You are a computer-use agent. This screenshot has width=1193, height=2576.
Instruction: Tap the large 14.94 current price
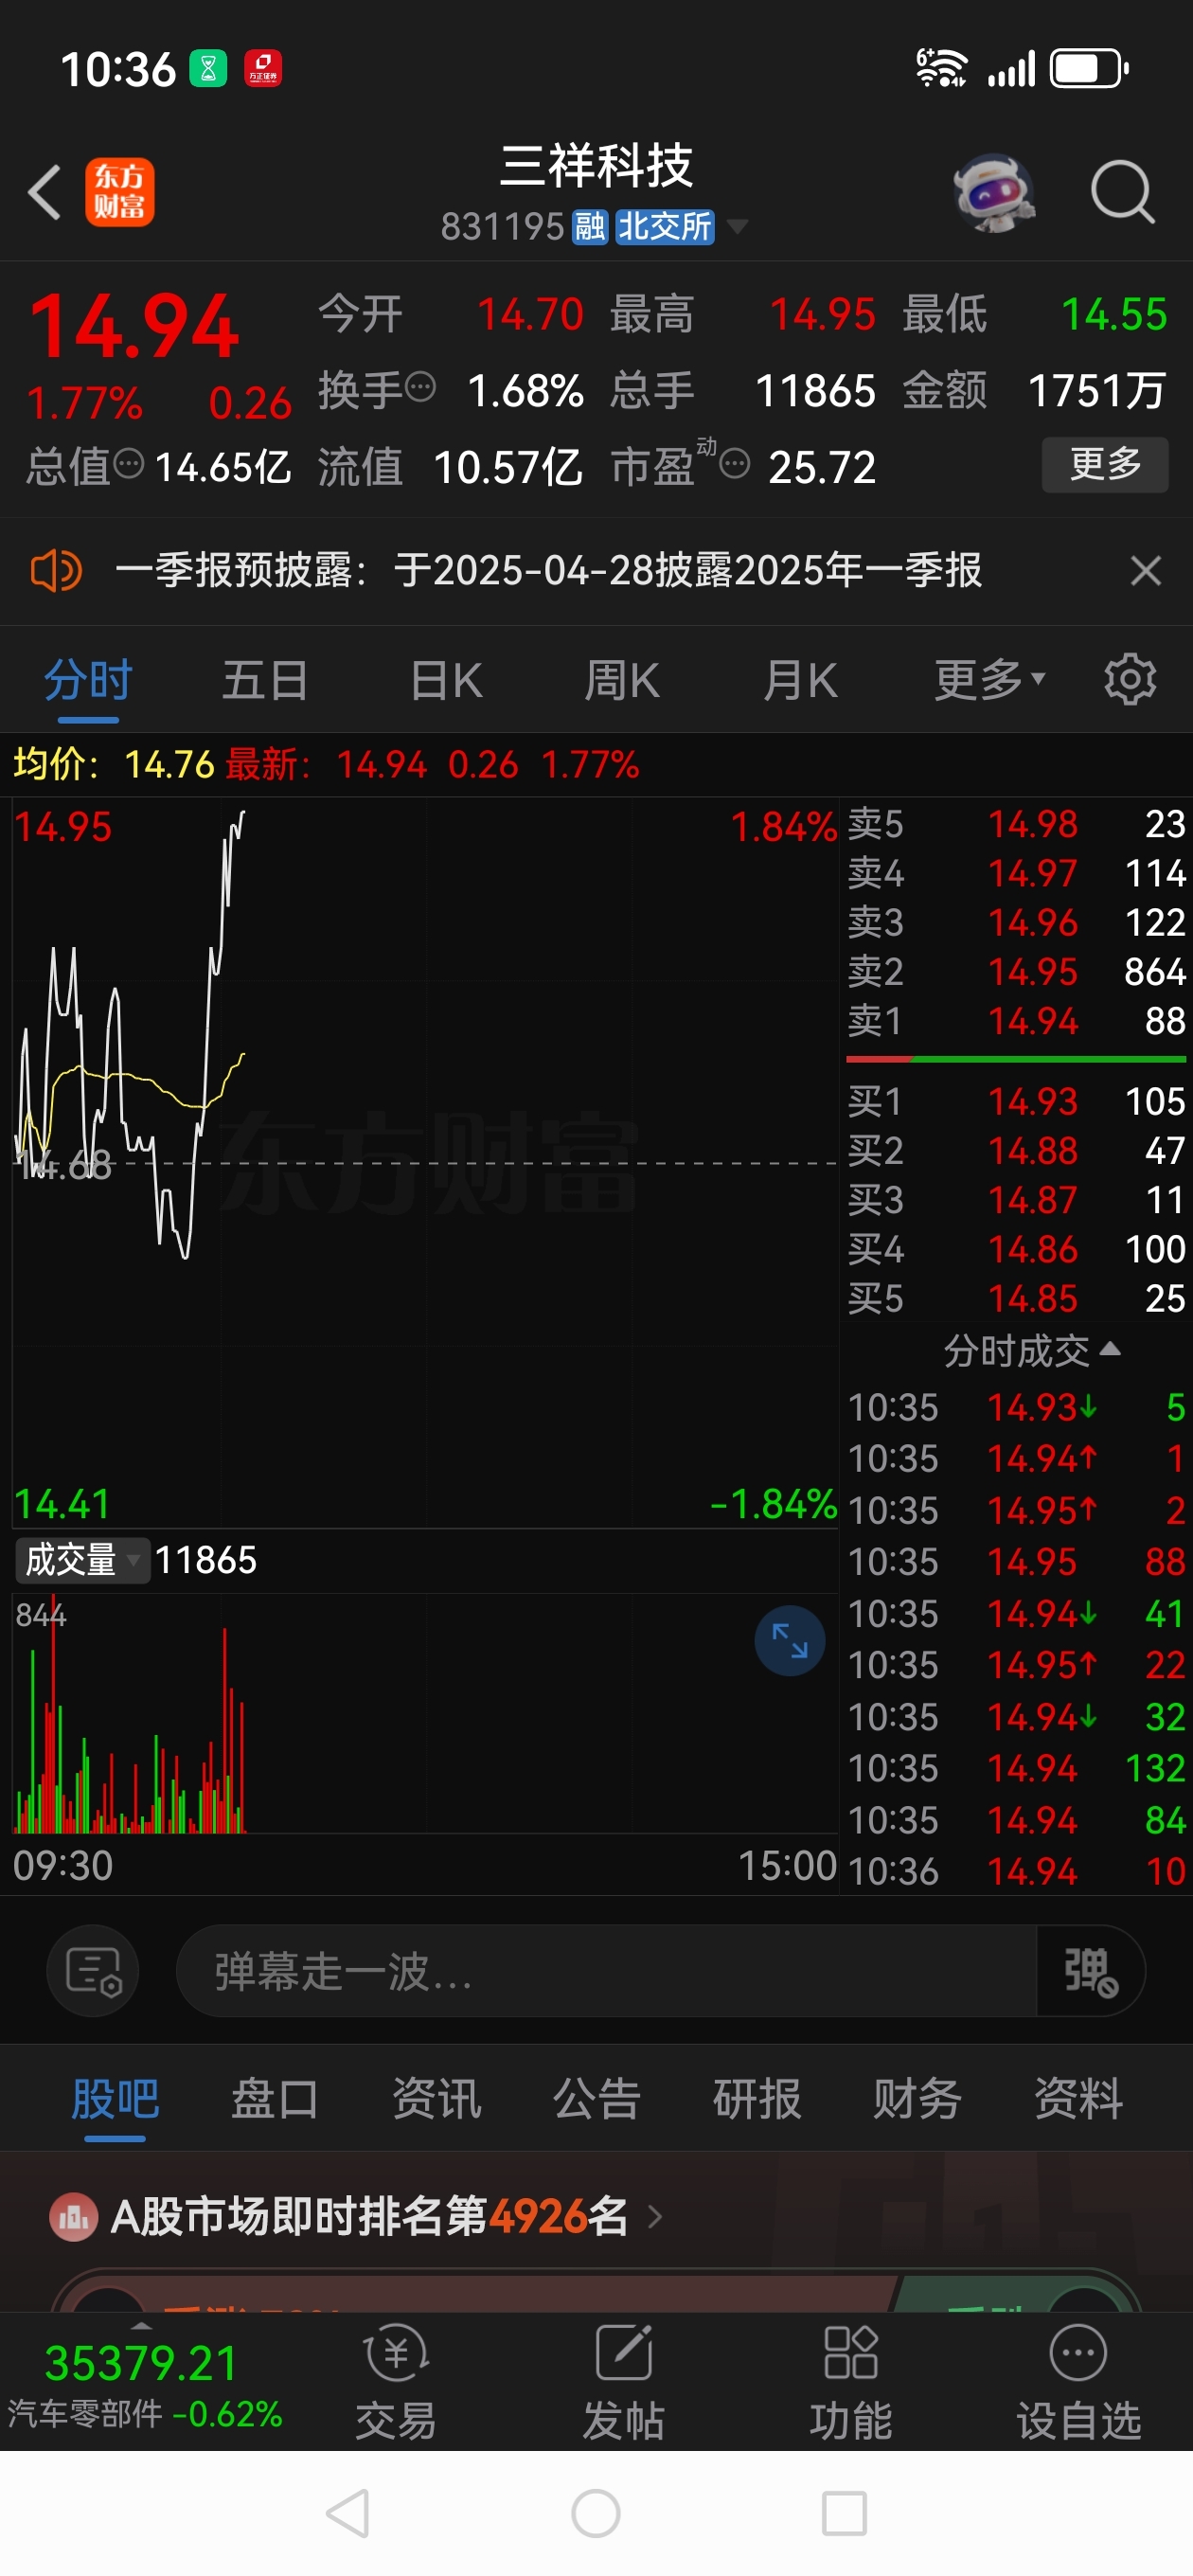134,327
